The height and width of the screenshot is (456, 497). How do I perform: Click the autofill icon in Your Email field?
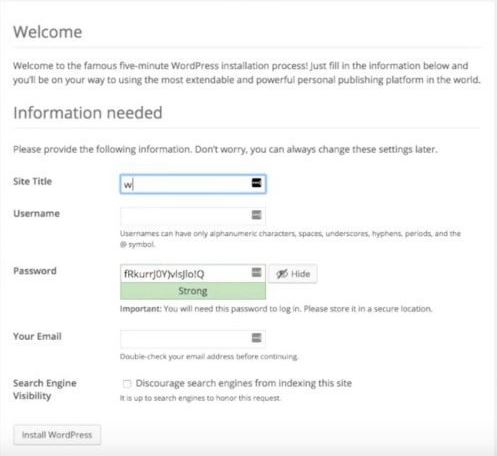click(x=256, y=338)
